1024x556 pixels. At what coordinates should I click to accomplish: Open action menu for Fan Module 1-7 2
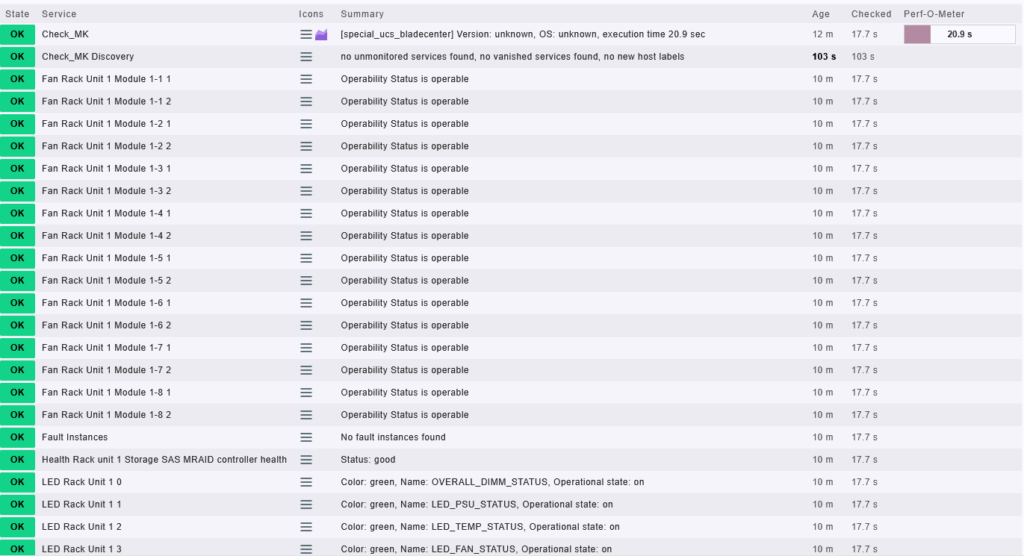tap(306, 370)
